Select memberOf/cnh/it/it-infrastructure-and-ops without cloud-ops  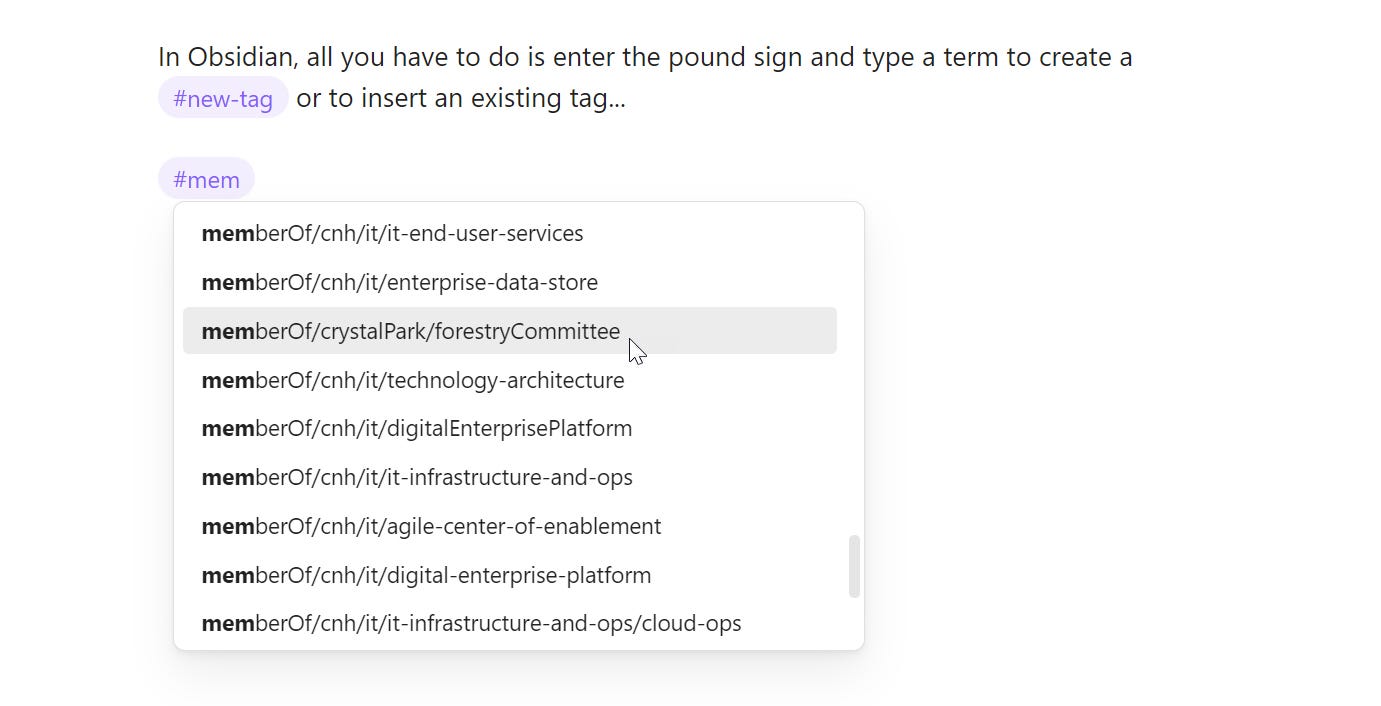point(509,477)
